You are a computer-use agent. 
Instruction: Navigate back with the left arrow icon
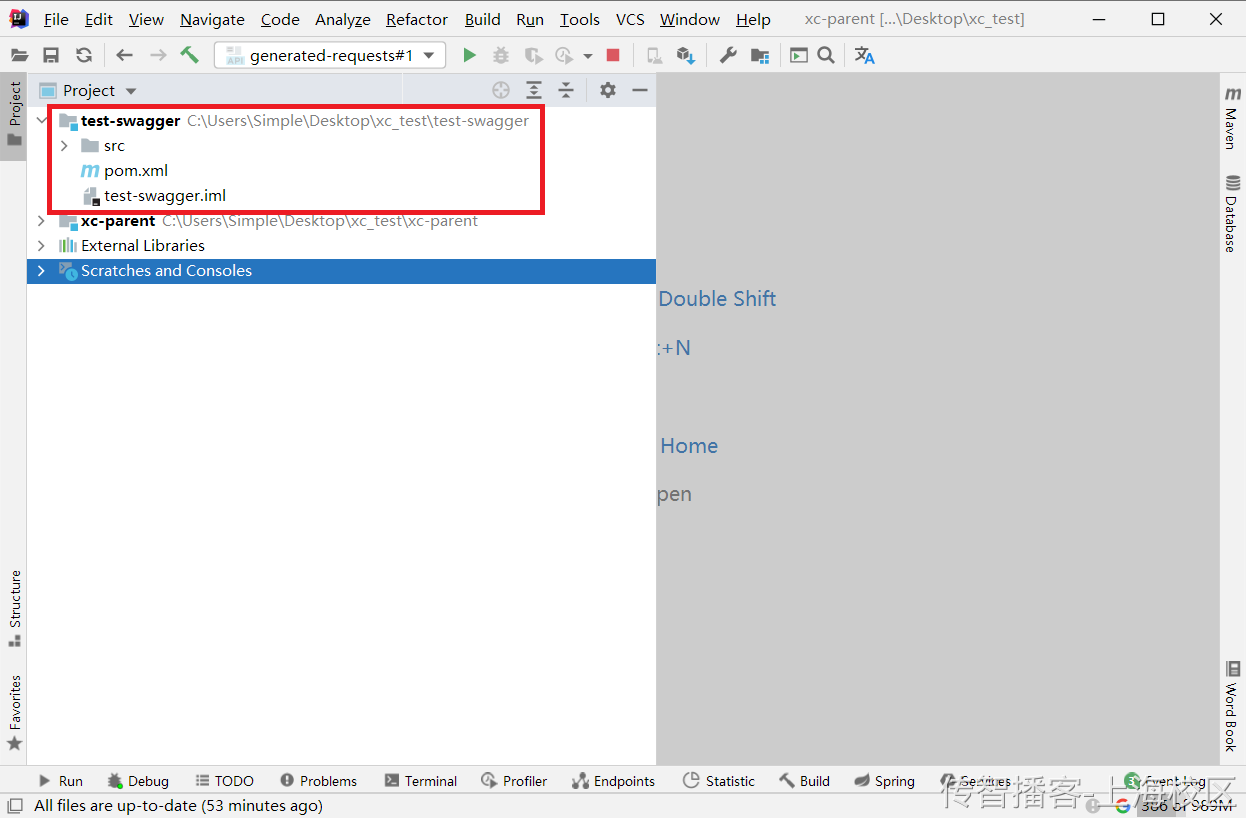pos(124,56)
